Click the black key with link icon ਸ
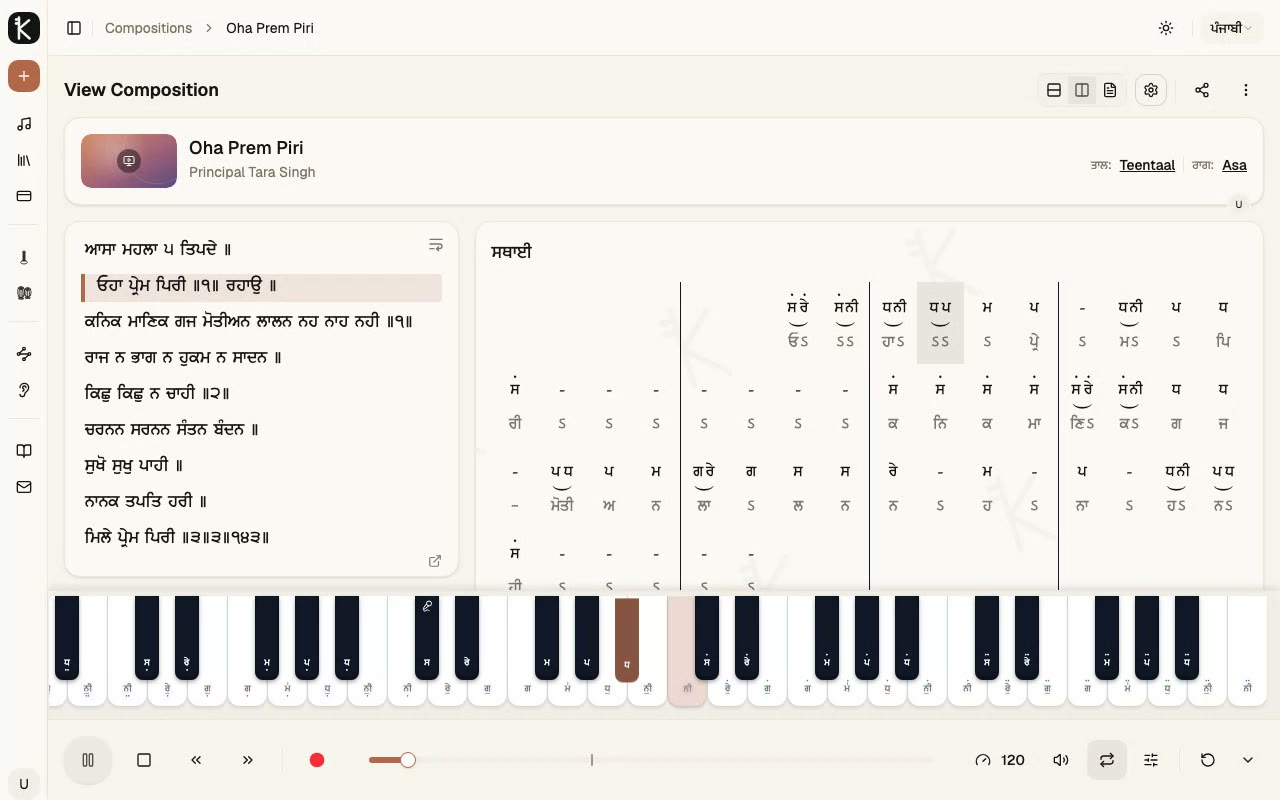The width and height of the screenshot is (1280, 800). click(427, 638)
